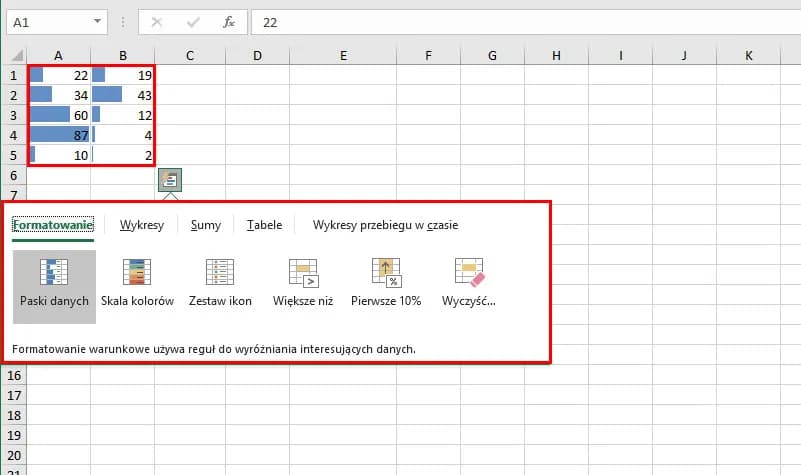Select cell A4 containing 87

click(59, 135)
